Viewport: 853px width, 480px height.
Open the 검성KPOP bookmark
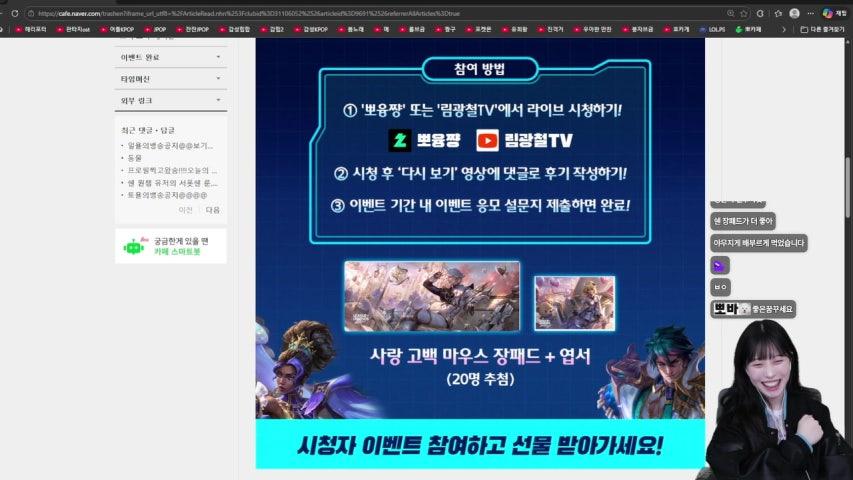(311, 29)
